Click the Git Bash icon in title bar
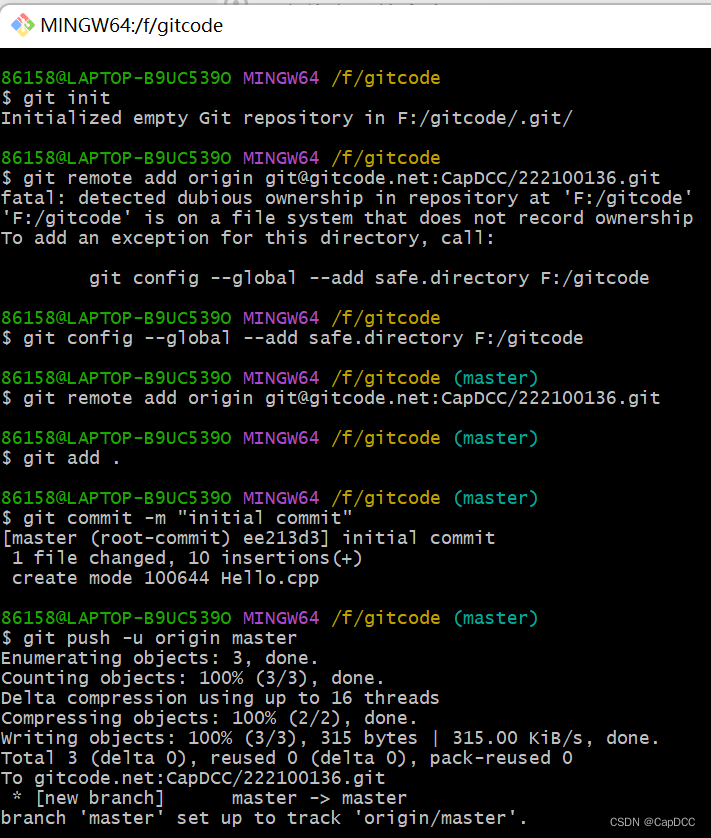 coord(22,25)
